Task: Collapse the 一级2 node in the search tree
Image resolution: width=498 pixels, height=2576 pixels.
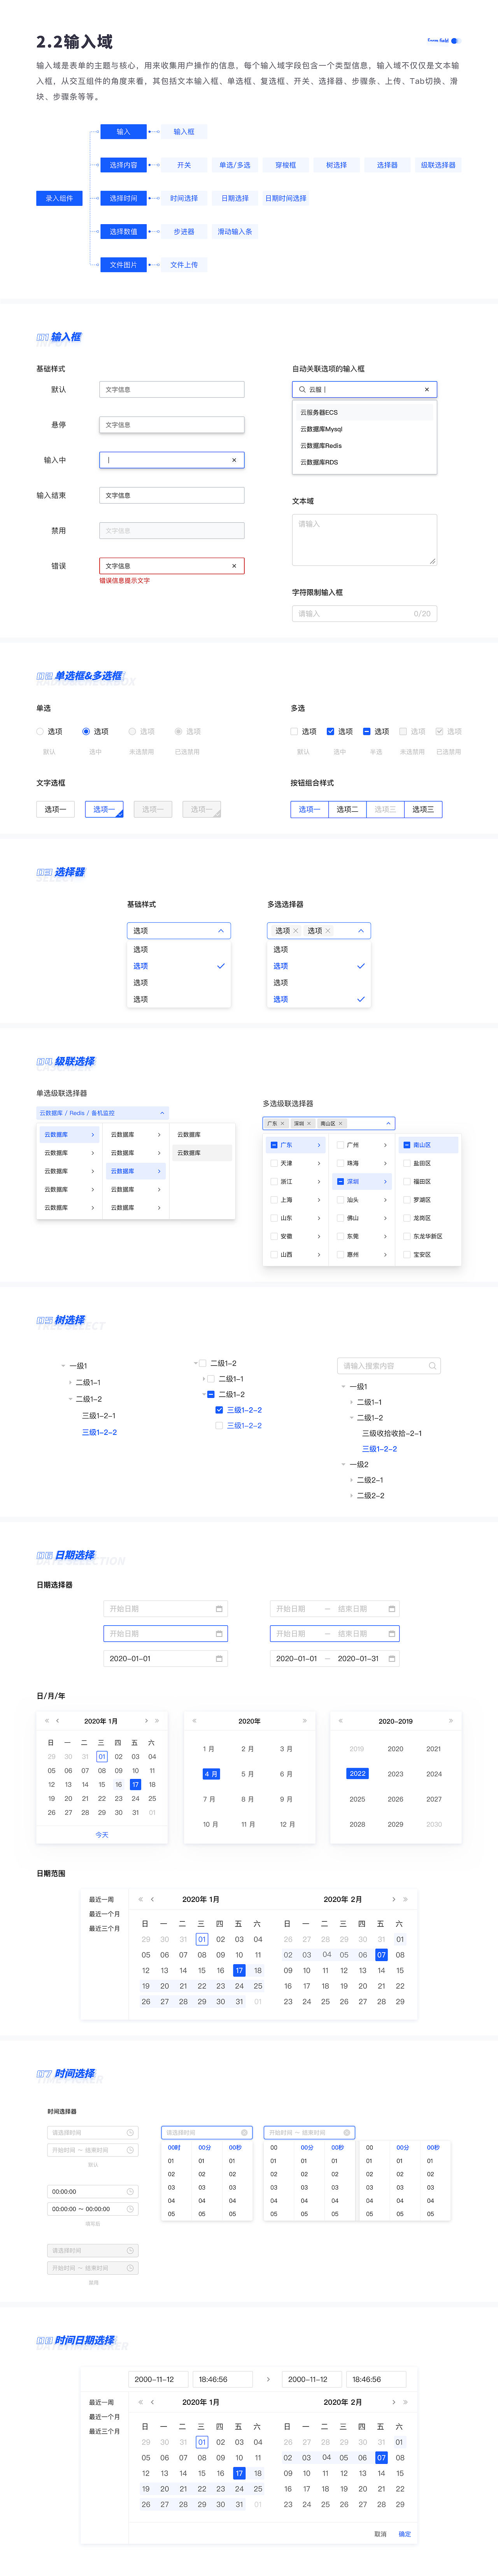Action: (343, 1464)
